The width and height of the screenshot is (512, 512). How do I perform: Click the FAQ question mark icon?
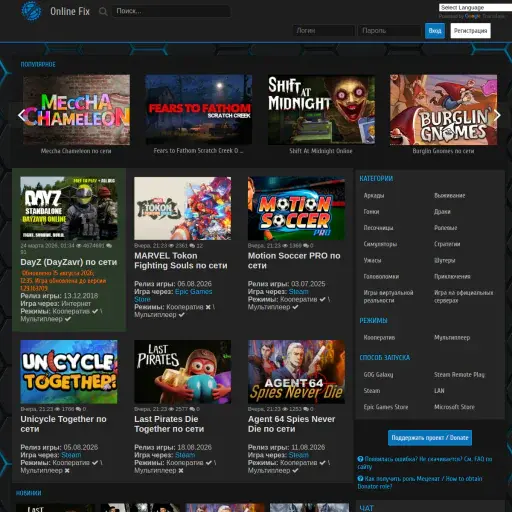pyautogui.click(x=360, y=459)
